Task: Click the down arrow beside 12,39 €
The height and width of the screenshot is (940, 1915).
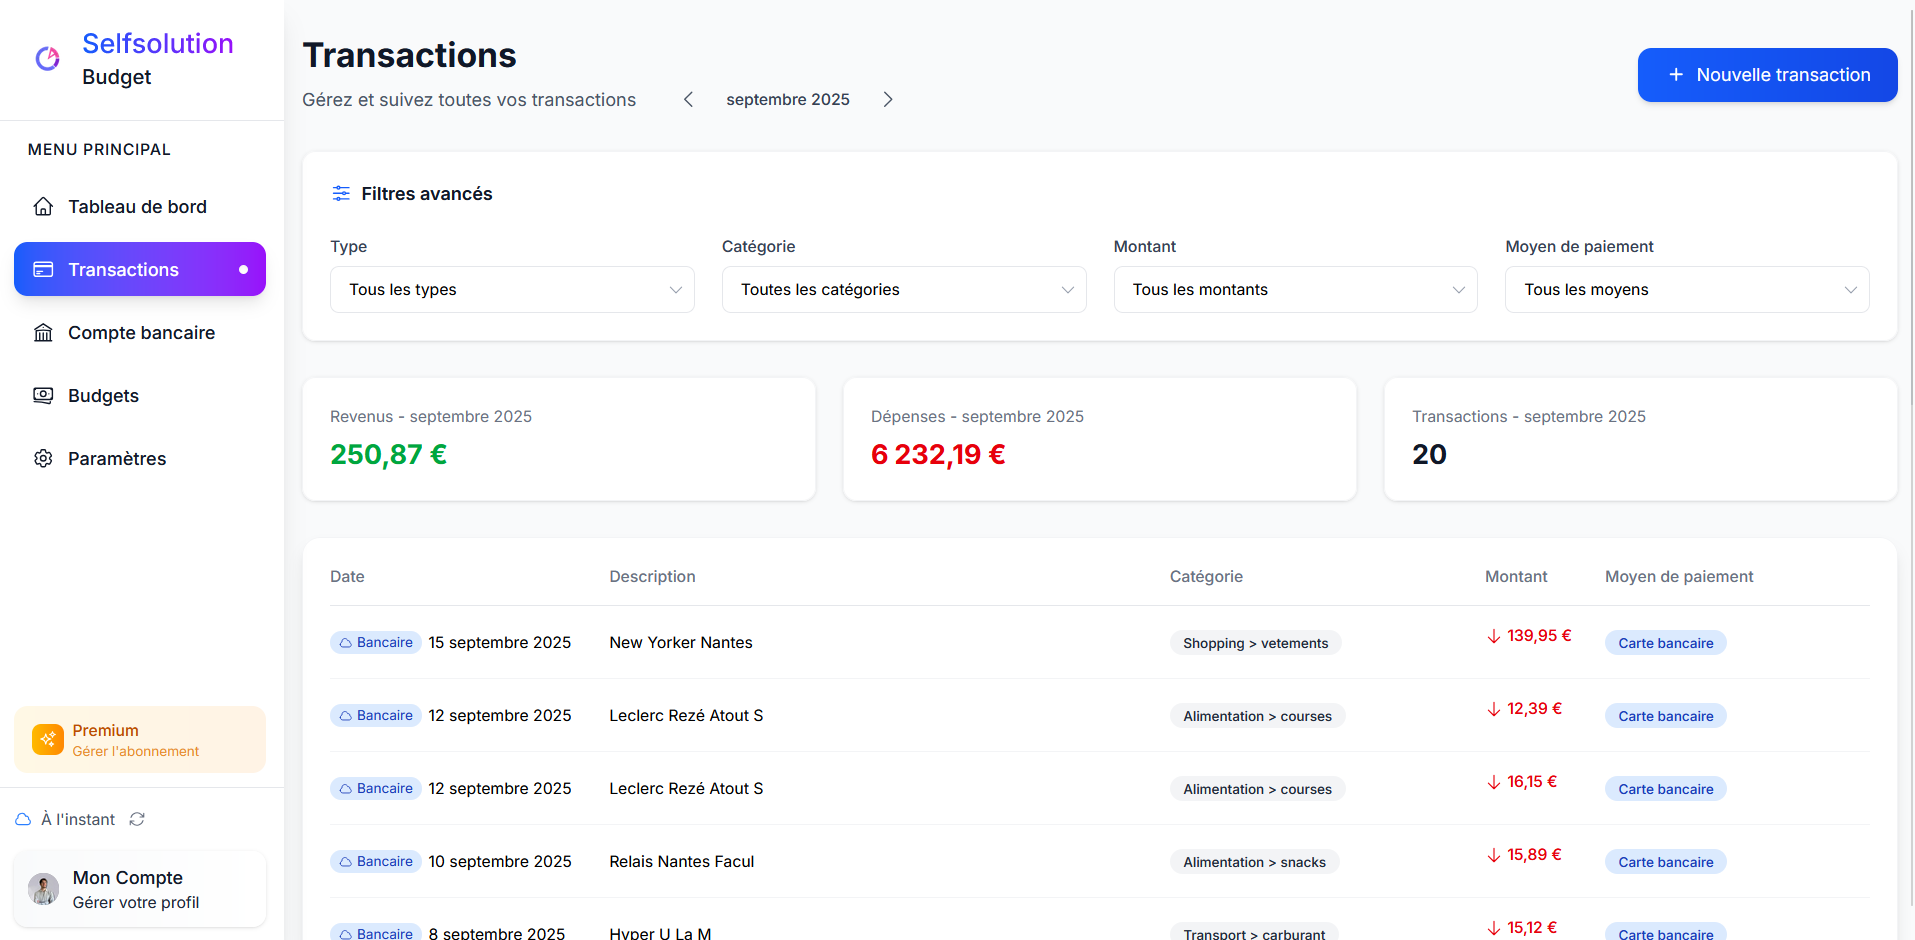Action: pyautogui.click(x=1494, y=709)
